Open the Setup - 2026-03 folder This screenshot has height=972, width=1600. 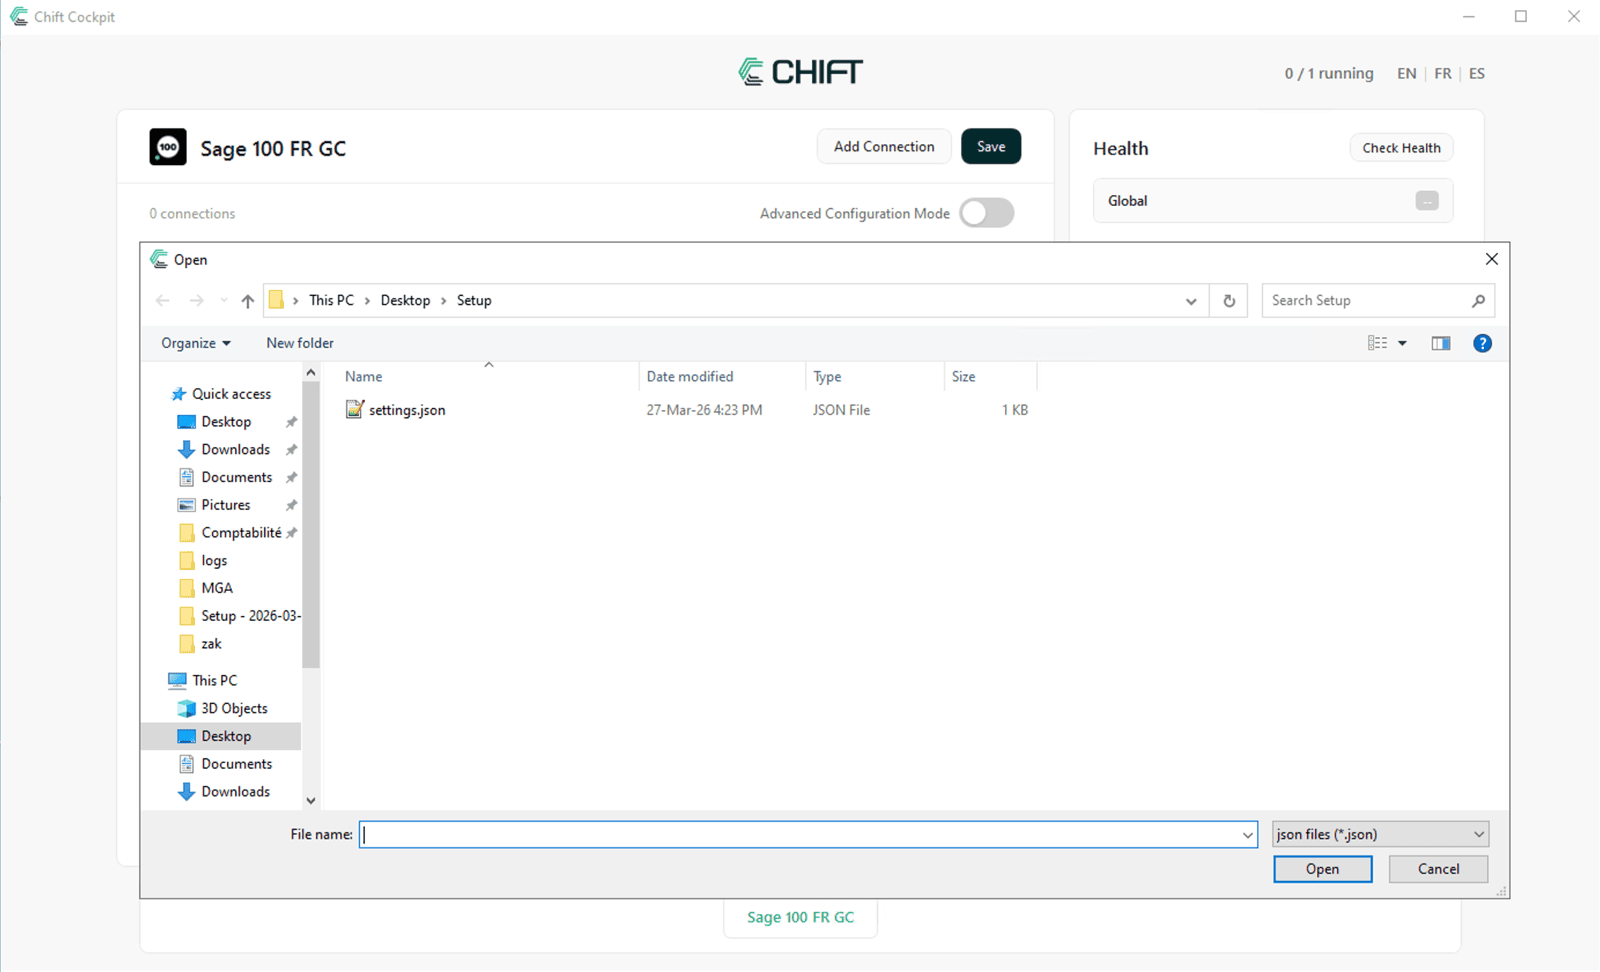click(250, 616)
